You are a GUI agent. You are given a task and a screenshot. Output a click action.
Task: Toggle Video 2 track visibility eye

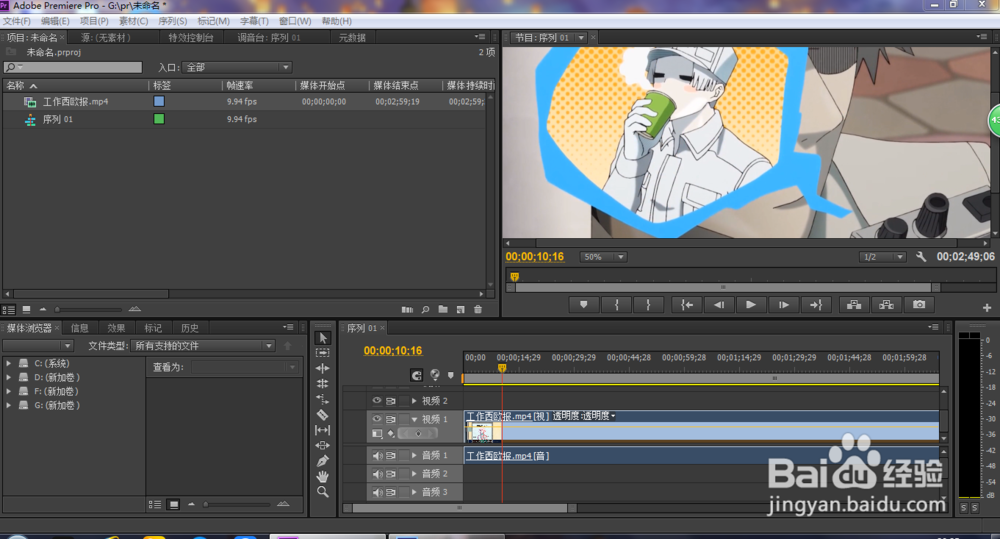377,401
